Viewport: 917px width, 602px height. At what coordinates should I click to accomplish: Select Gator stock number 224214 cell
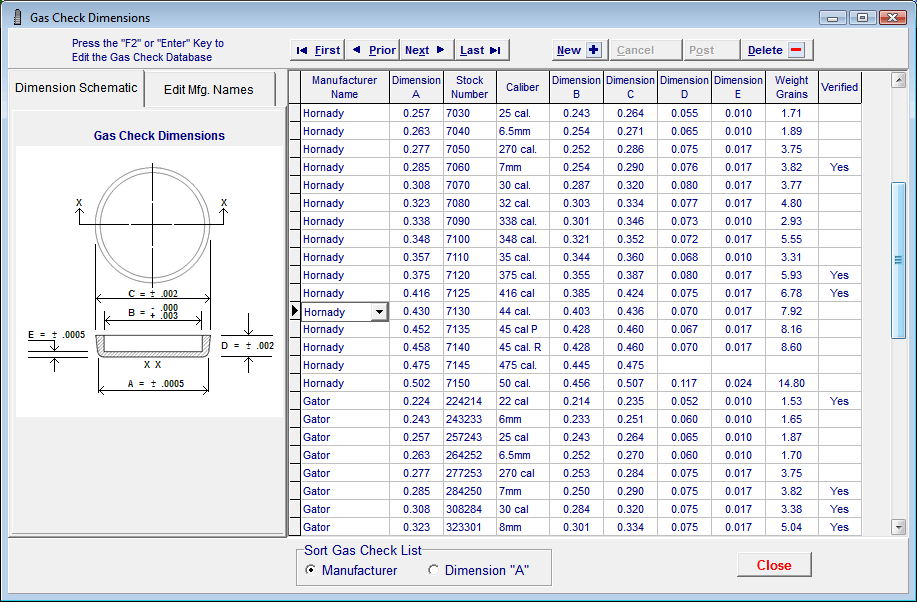click(470, 401)
